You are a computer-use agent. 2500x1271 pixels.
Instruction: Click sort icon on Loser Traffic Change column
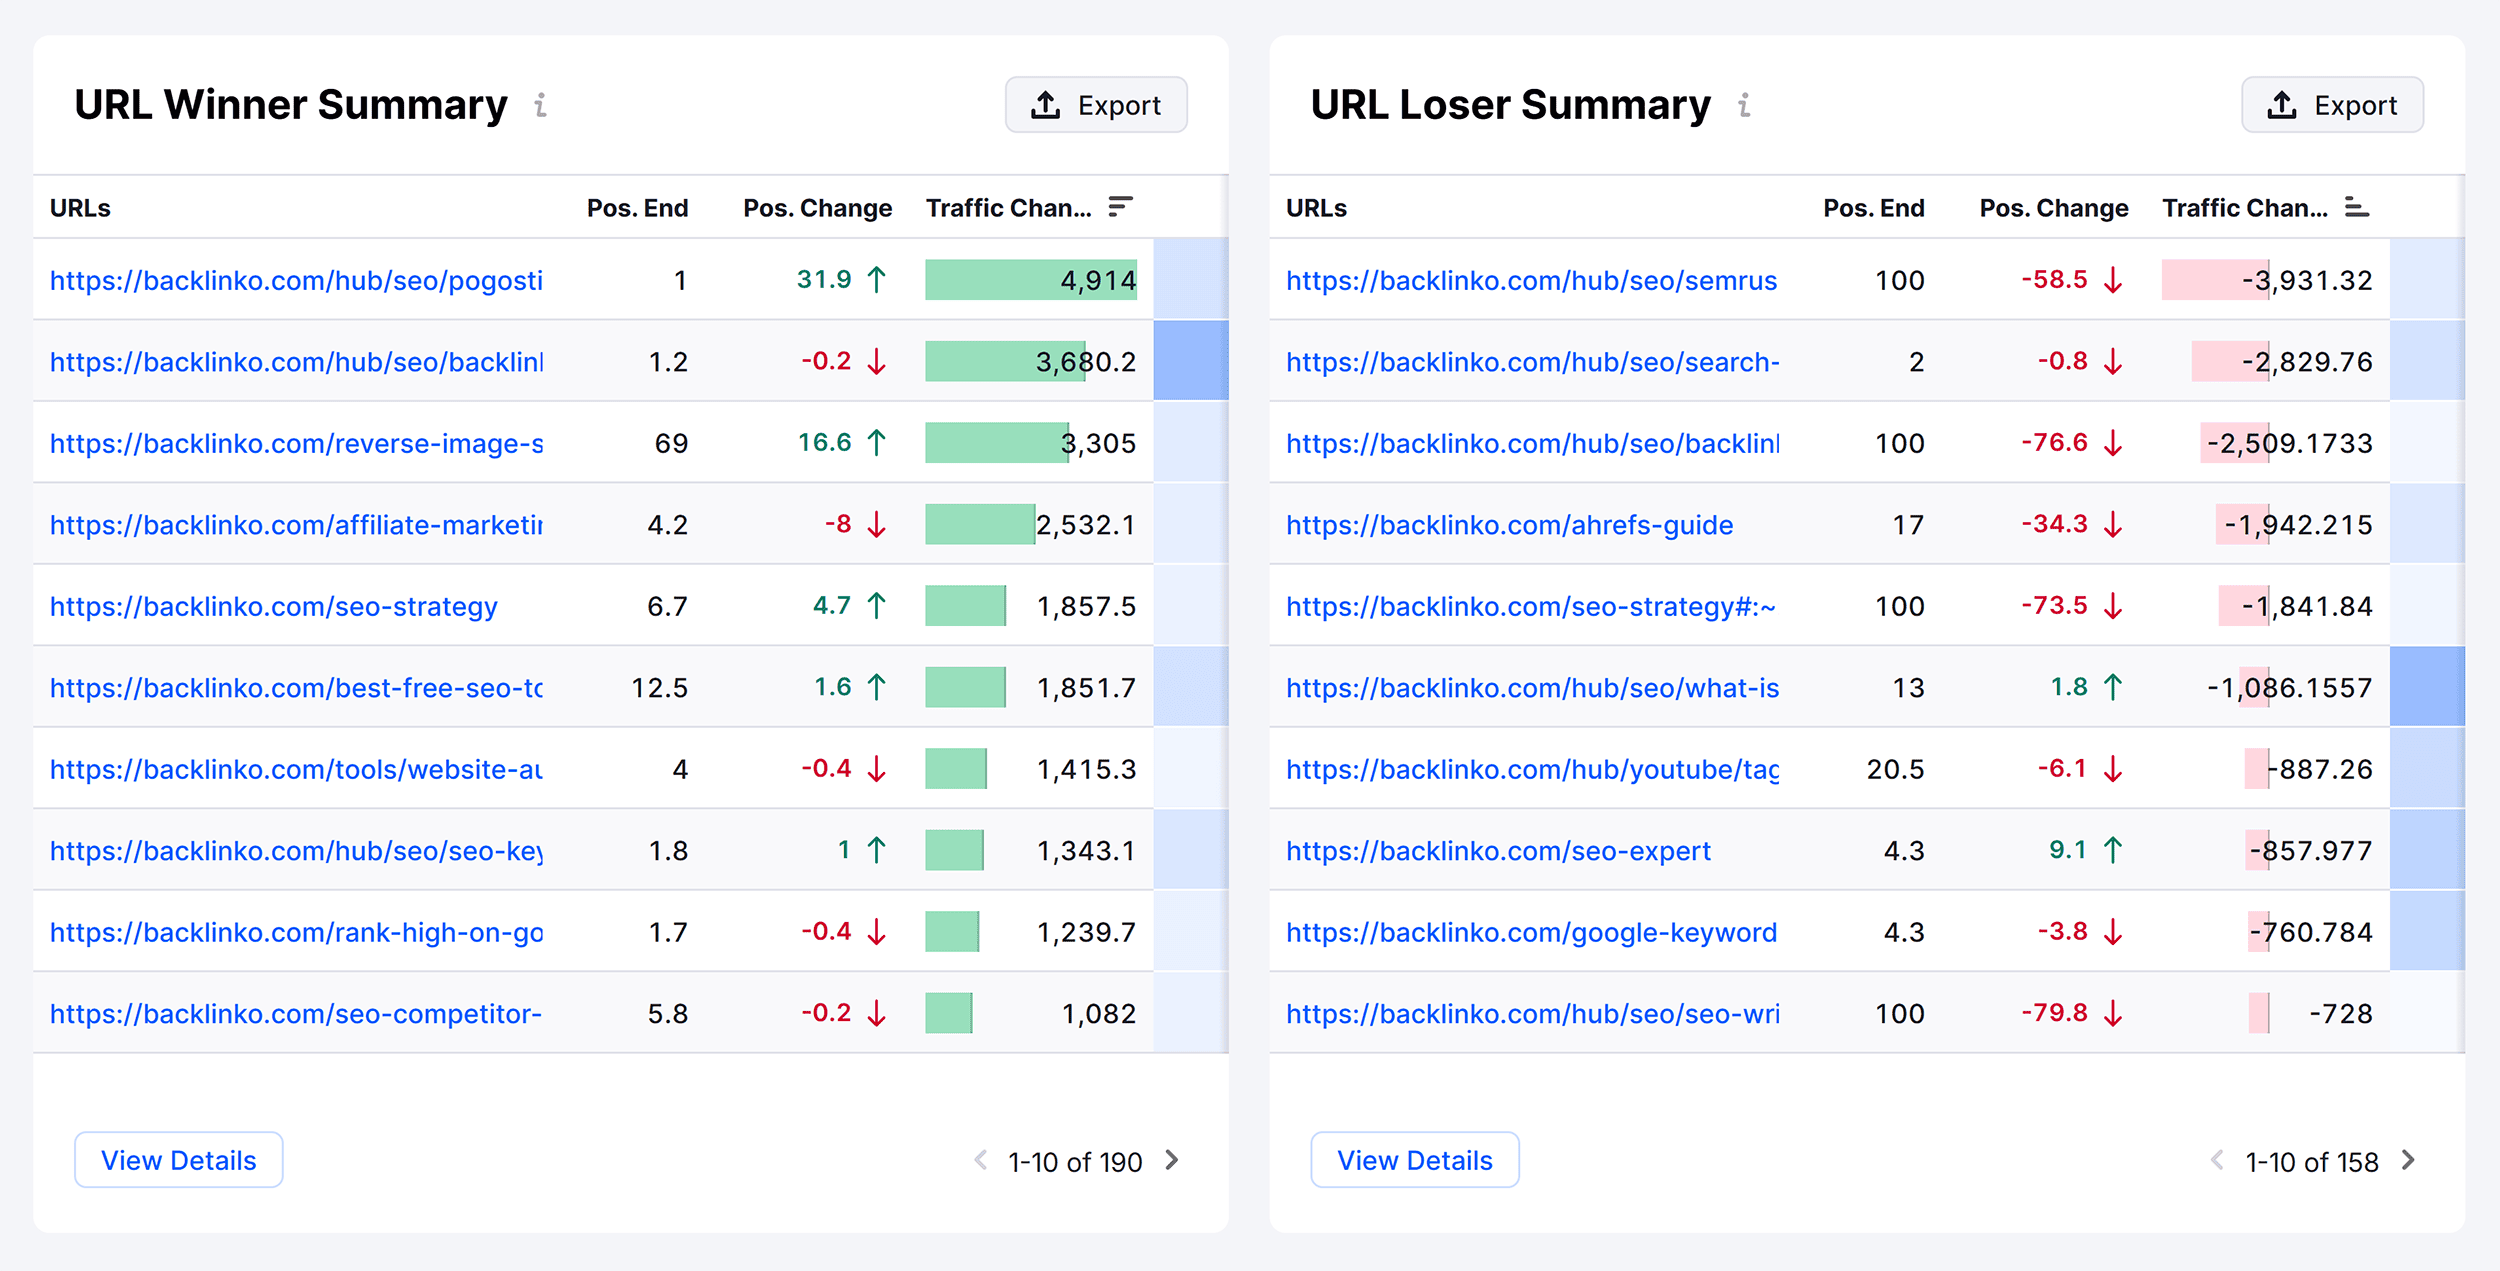coord(2357,207)
